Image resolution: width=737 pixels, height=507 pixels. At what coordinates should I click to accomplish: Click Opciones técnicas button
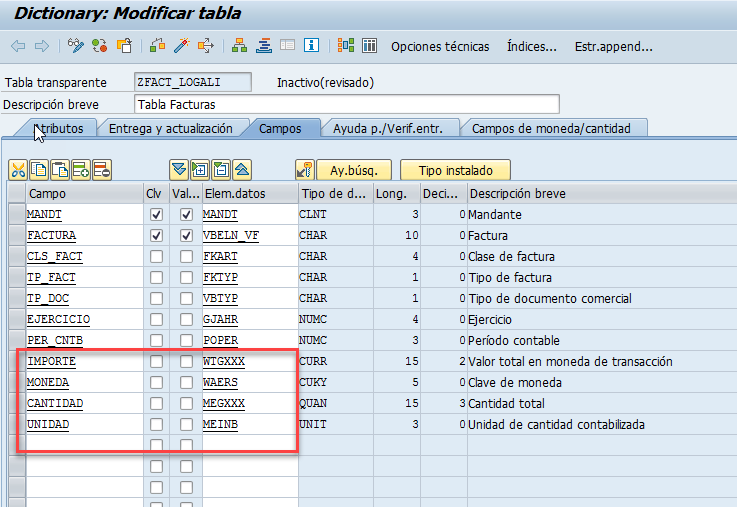point(440,47)
